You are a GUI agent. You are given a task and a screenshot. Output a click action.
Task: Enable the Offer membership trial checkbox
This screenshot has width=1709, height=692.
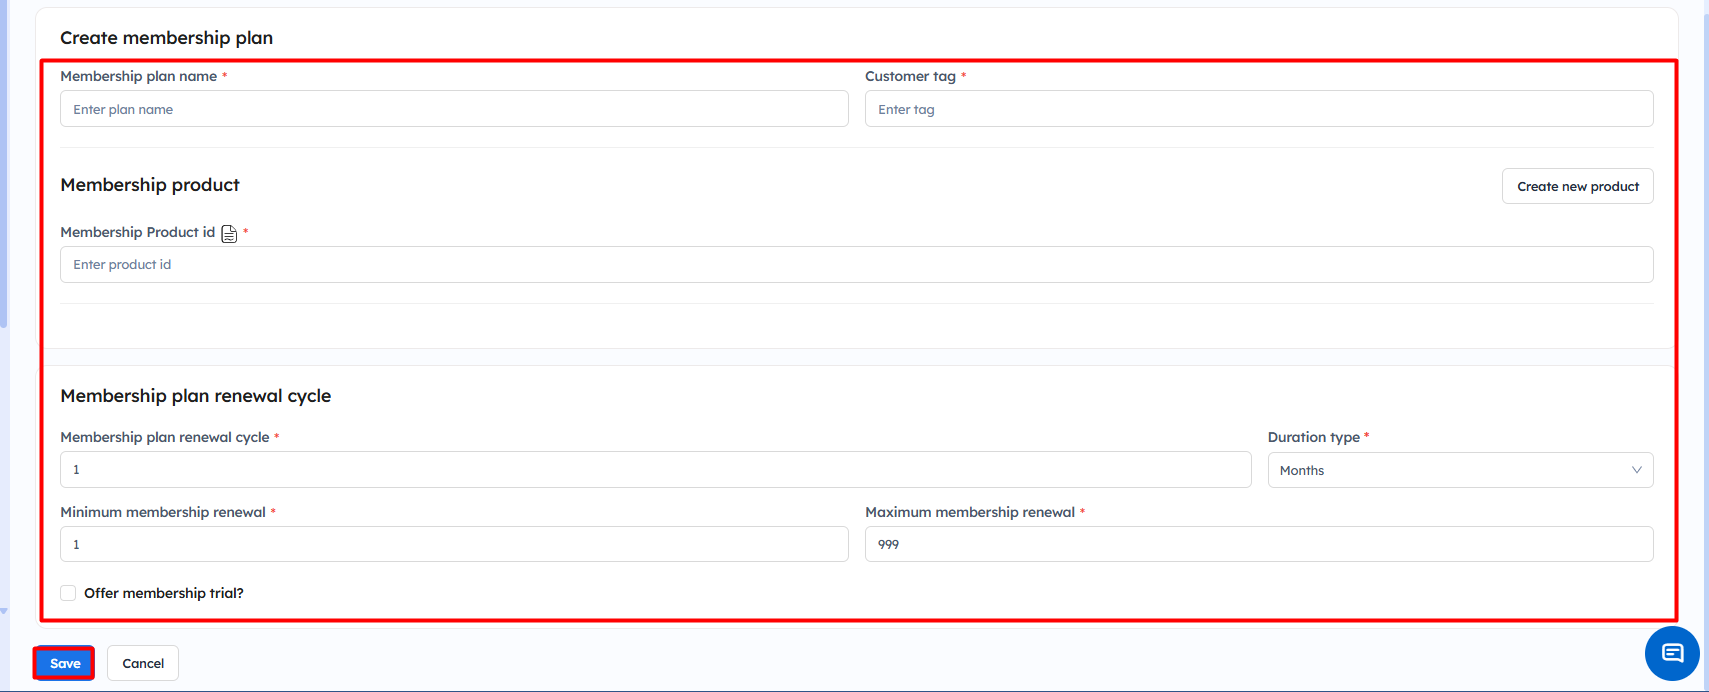[68, 593]
